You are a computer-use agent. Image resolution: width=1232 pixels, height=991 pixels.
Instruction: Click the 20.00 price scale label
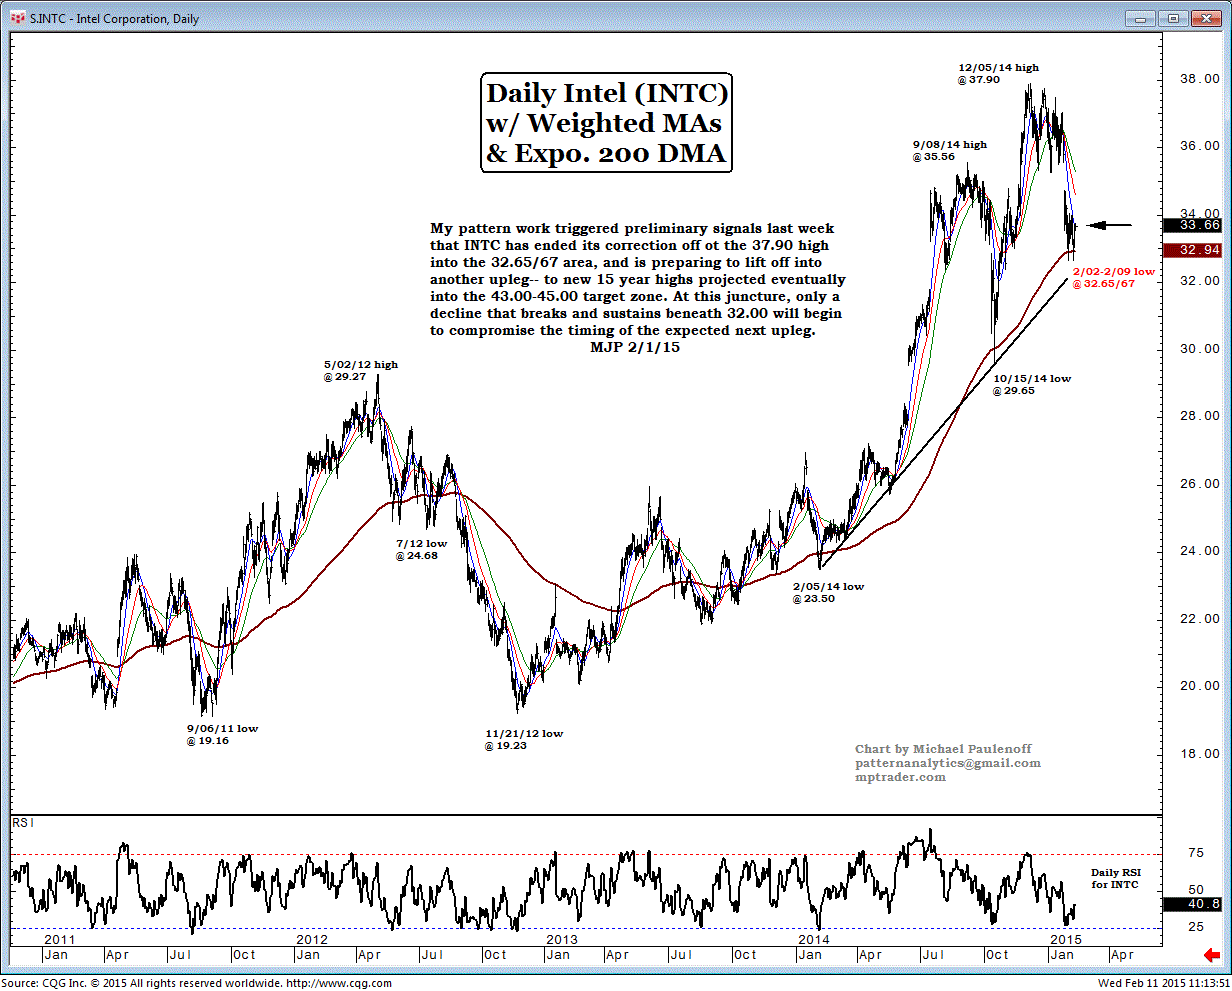[1199, 686]
